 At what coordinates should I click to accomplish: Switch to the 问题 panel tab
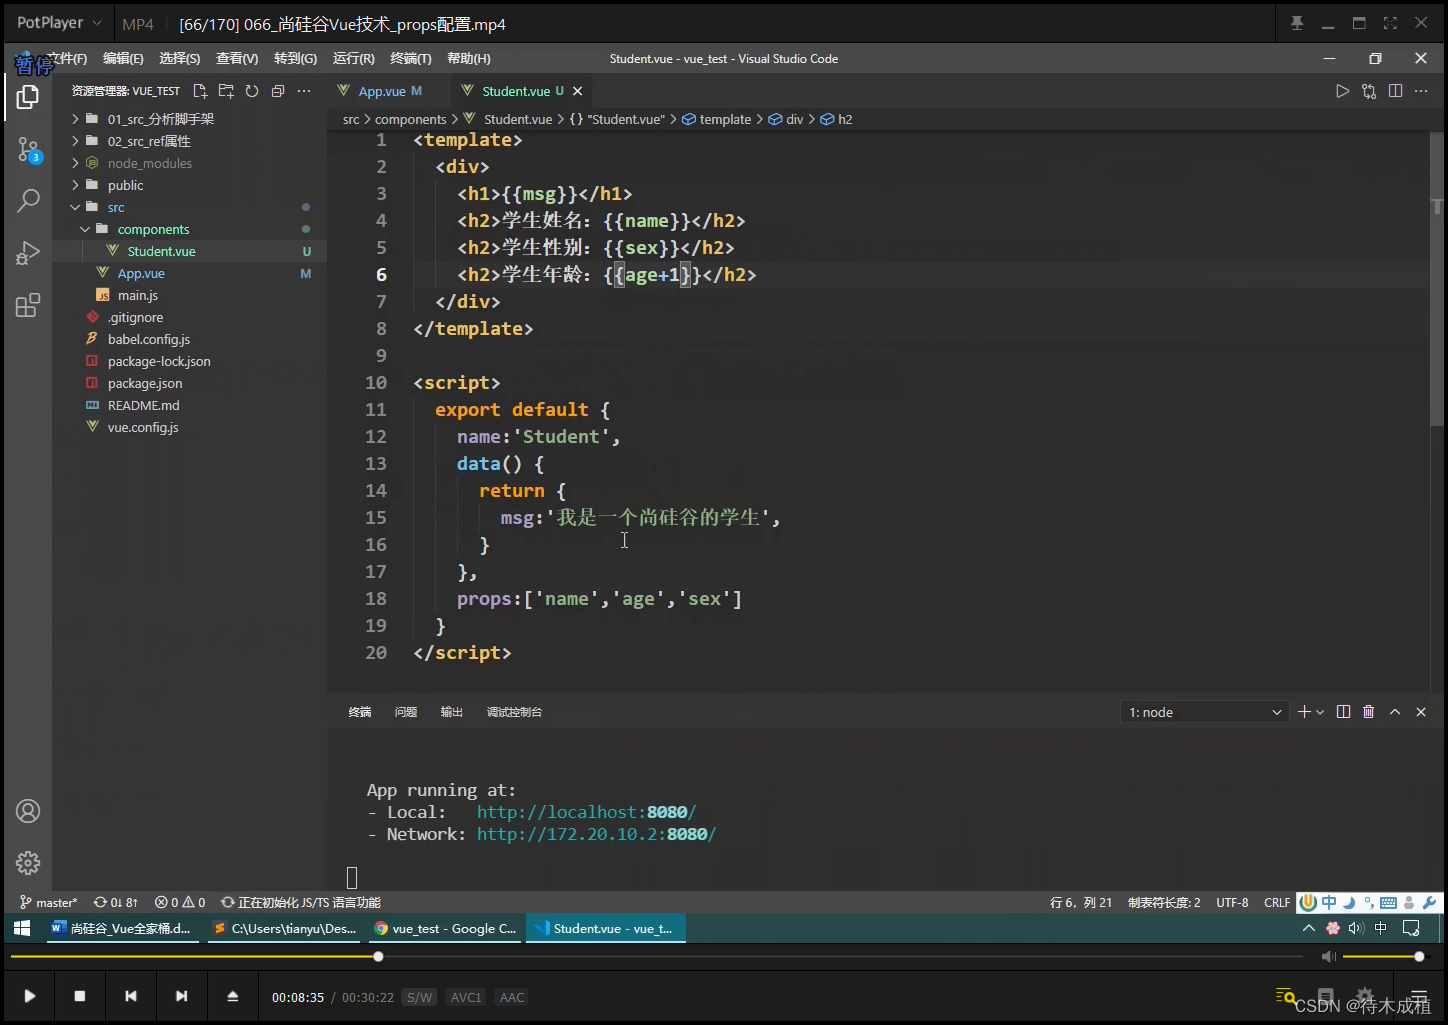click(x=406, y=712)
